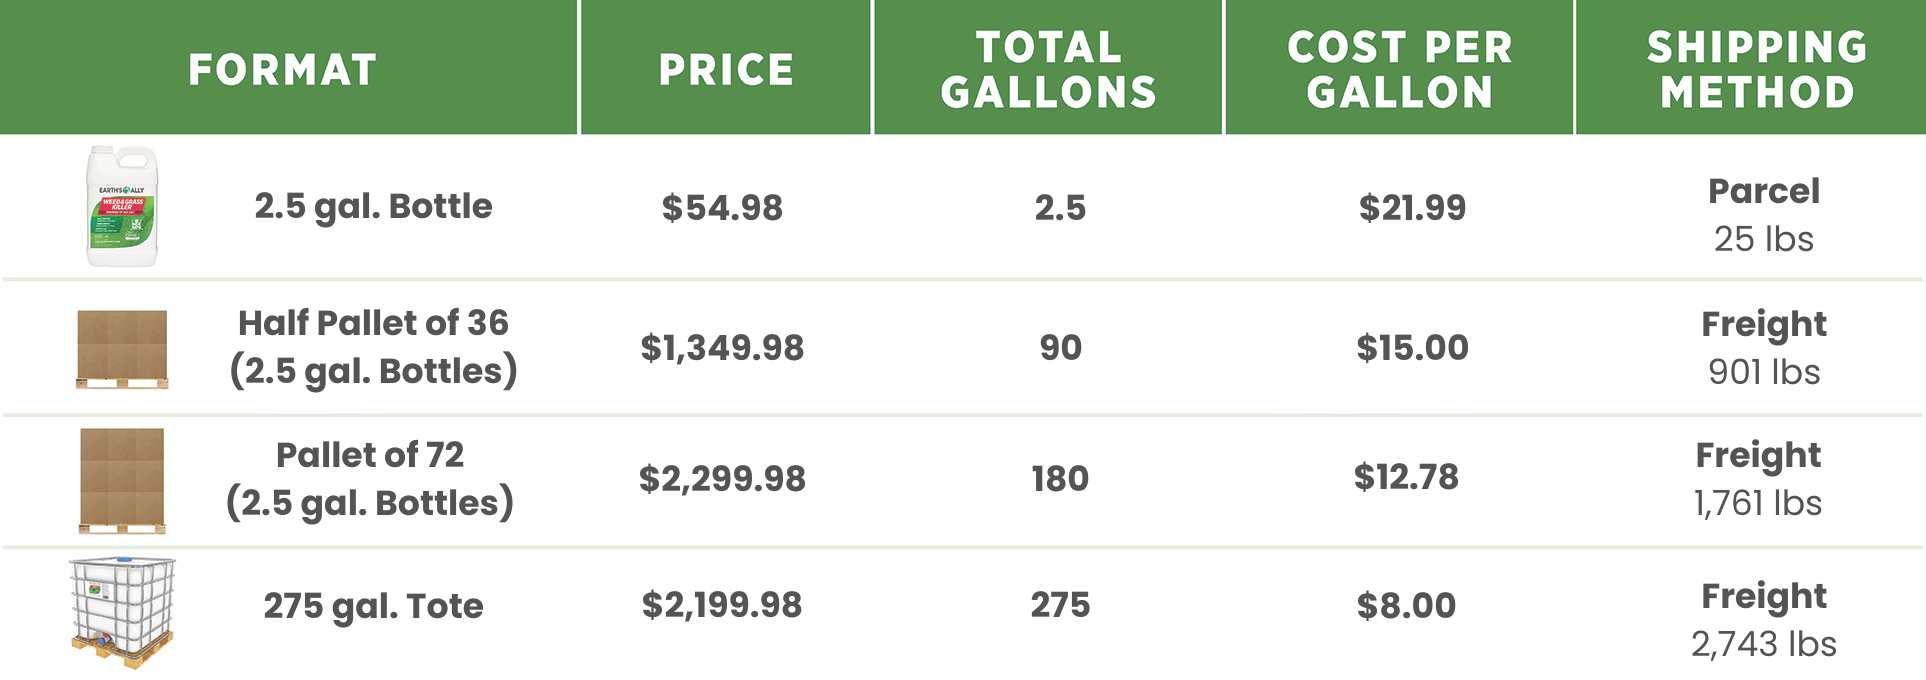Click the SHIPPING METHOD column header
The height and width of the screenshot is (680, 1926).
click(x=1757, y=69)
